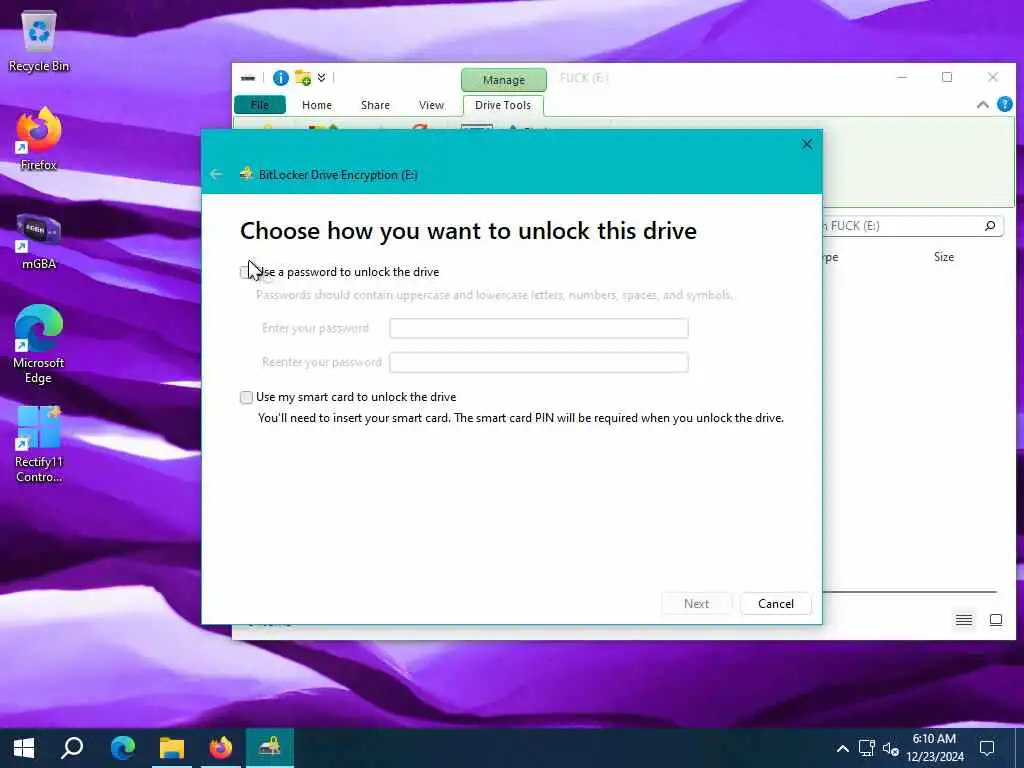This screenshot has width=1024, height=768.
Task: Open the Home ribbon tab in Explorer
Action: pos(317,104)
